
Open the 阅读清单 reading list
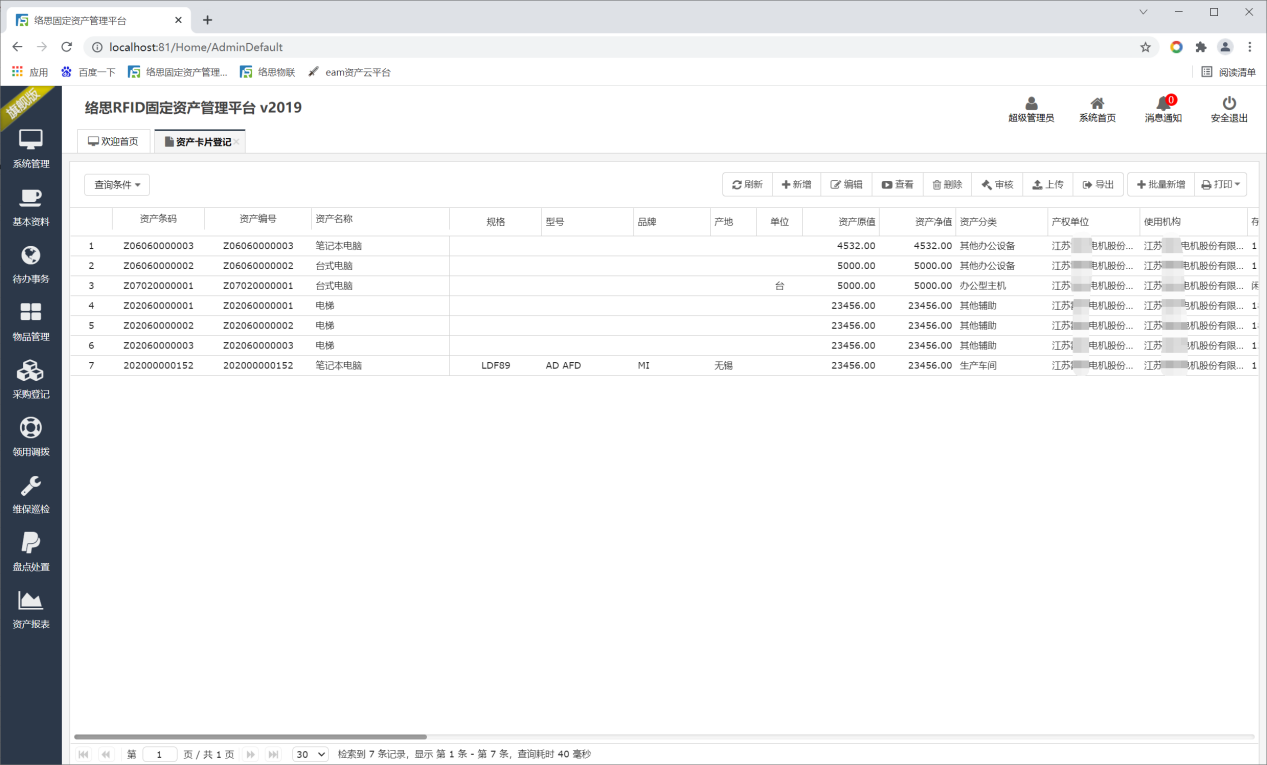tap(1228, 72)
